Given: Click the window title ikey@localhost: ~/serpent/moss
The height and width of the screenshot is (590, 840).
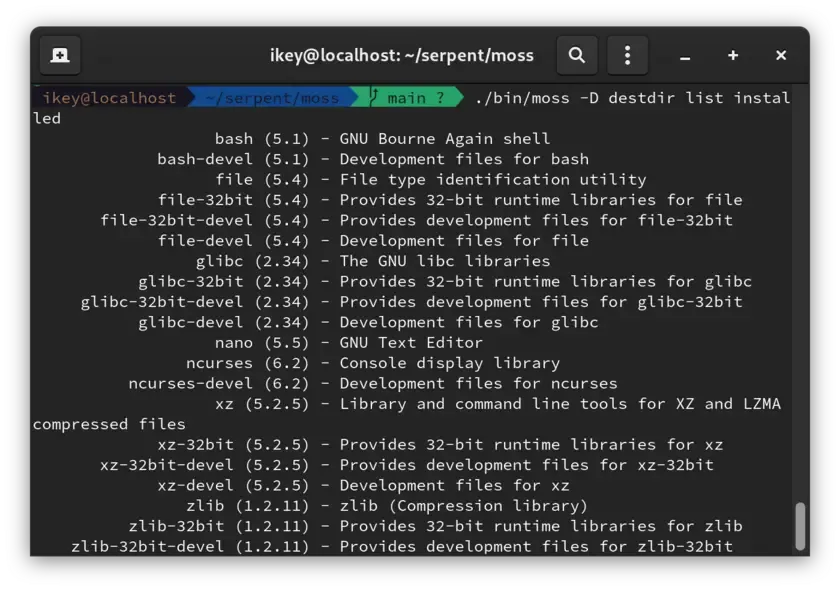Looking at the screenshot, I should coord(402,55).
